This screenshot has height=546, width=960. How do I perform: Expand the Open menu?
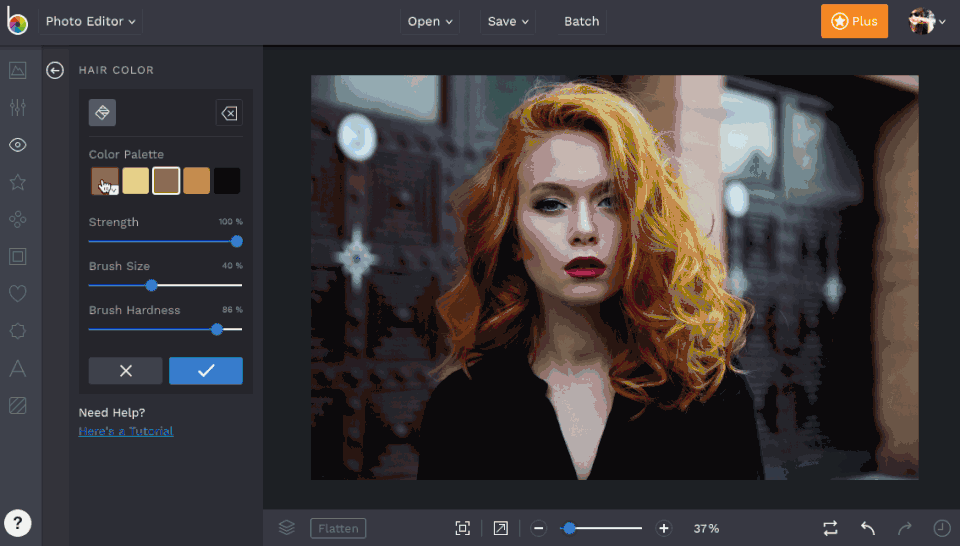430,21
